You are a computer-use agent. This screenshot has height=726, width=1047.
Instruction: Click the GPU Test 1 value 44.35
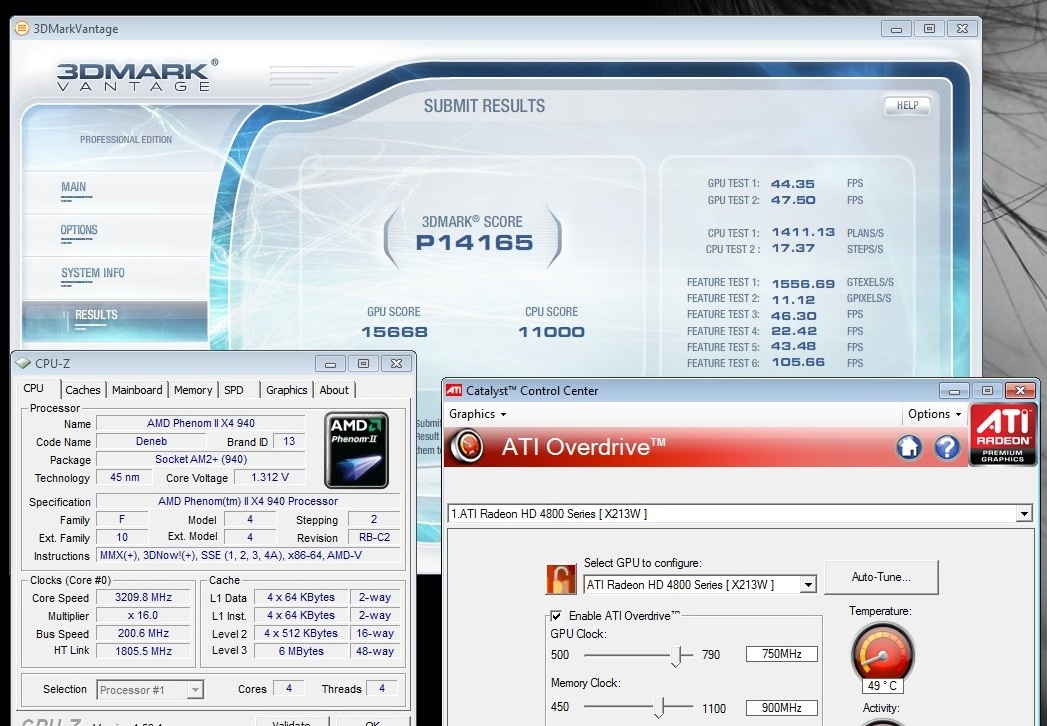pyautogui.click(x=793, y=184)
